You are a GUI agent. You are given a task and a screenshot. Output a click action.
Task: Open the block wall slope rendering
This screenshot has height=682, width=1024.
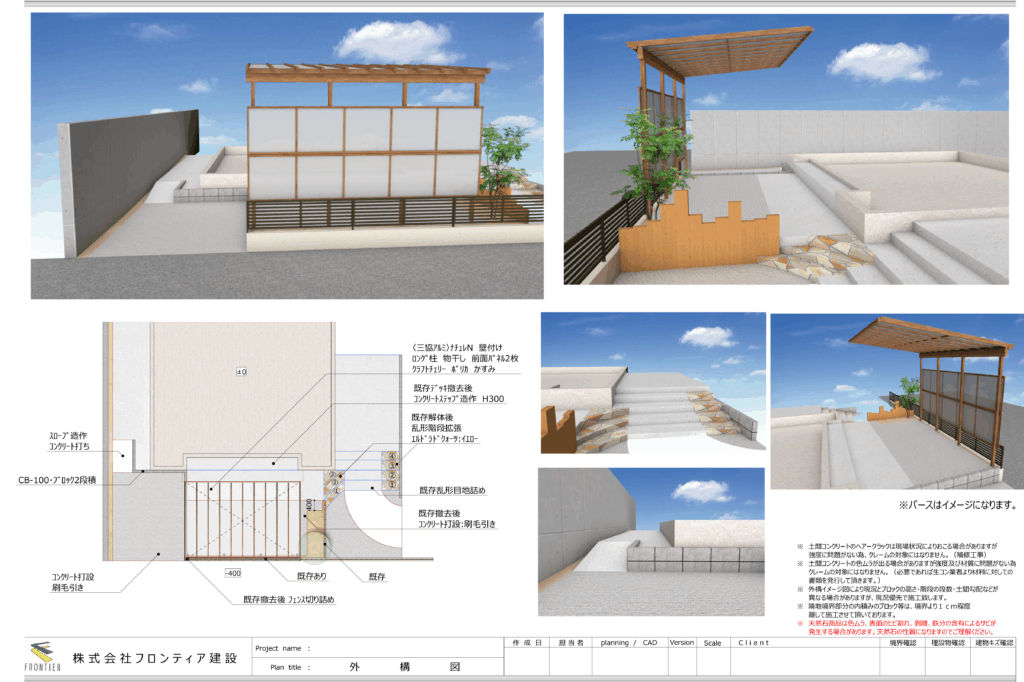coord(650,528)
